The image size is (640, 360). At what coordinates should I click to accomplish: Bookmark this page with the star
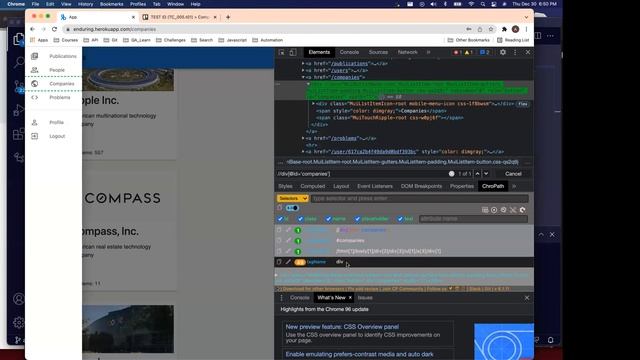pos(491,29)
